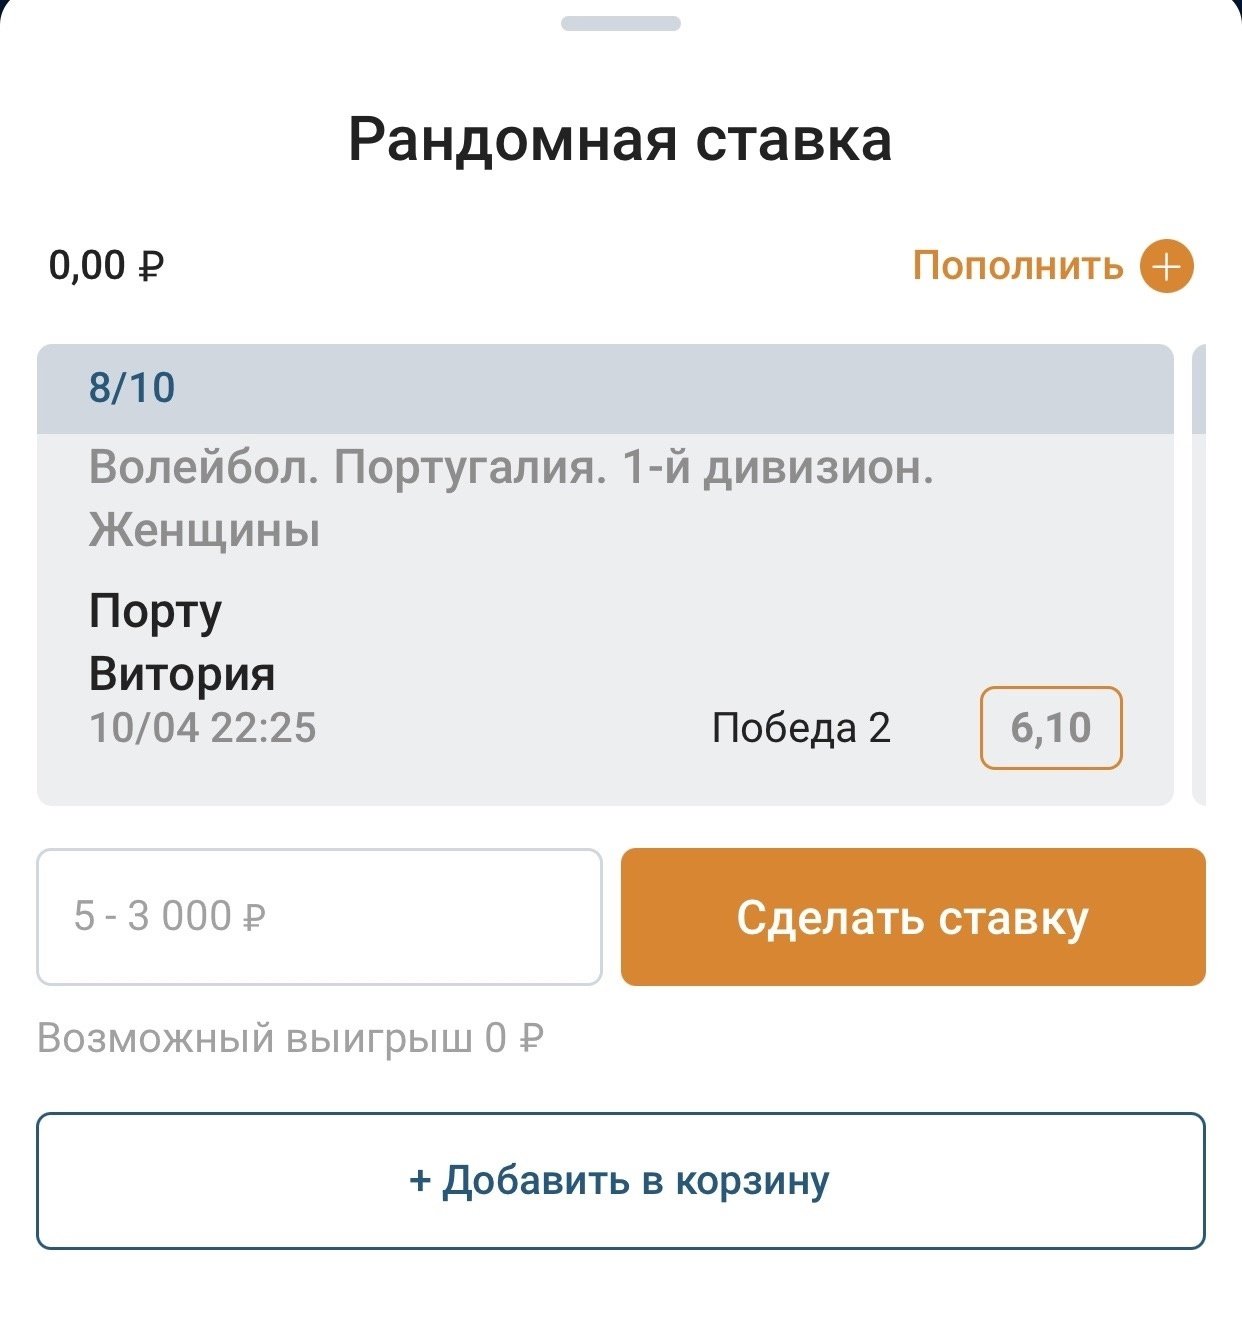The height and width of the screenshot is (1341, 1242).
Task: Click the Пополнить link
Action: pyautogui.click(x=1017, y=267)
